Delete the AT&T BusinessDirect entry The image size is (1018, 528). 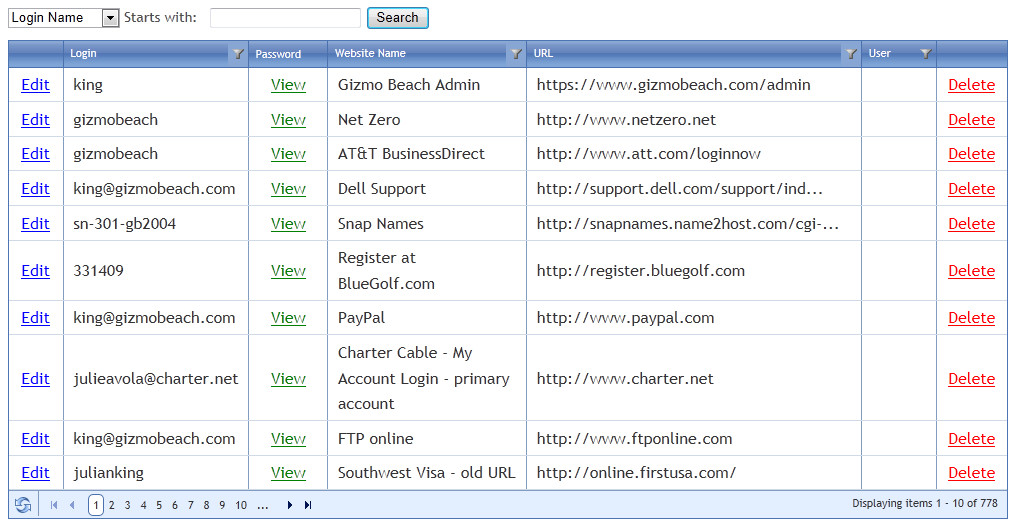(971, 154)
